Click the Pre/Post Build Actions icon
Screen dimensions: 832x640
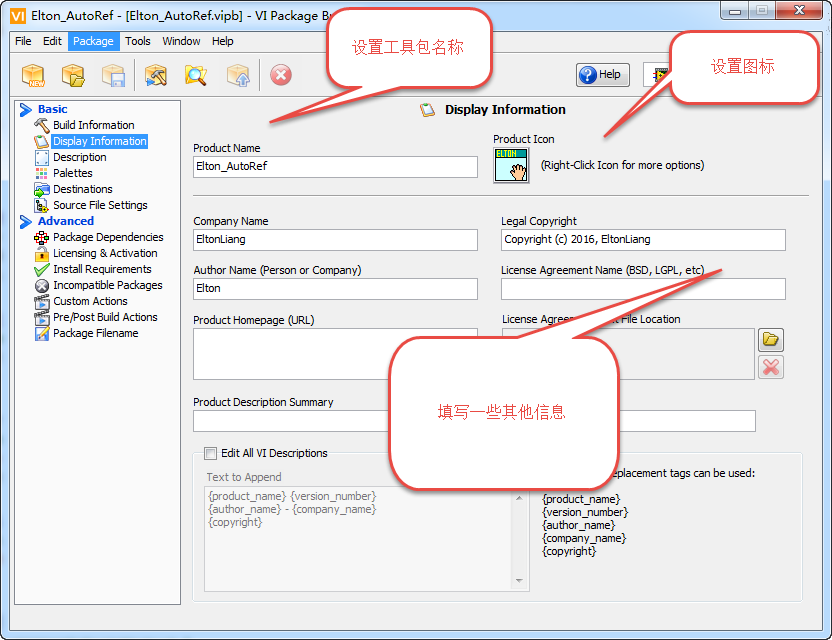click(x=41, y=317)
